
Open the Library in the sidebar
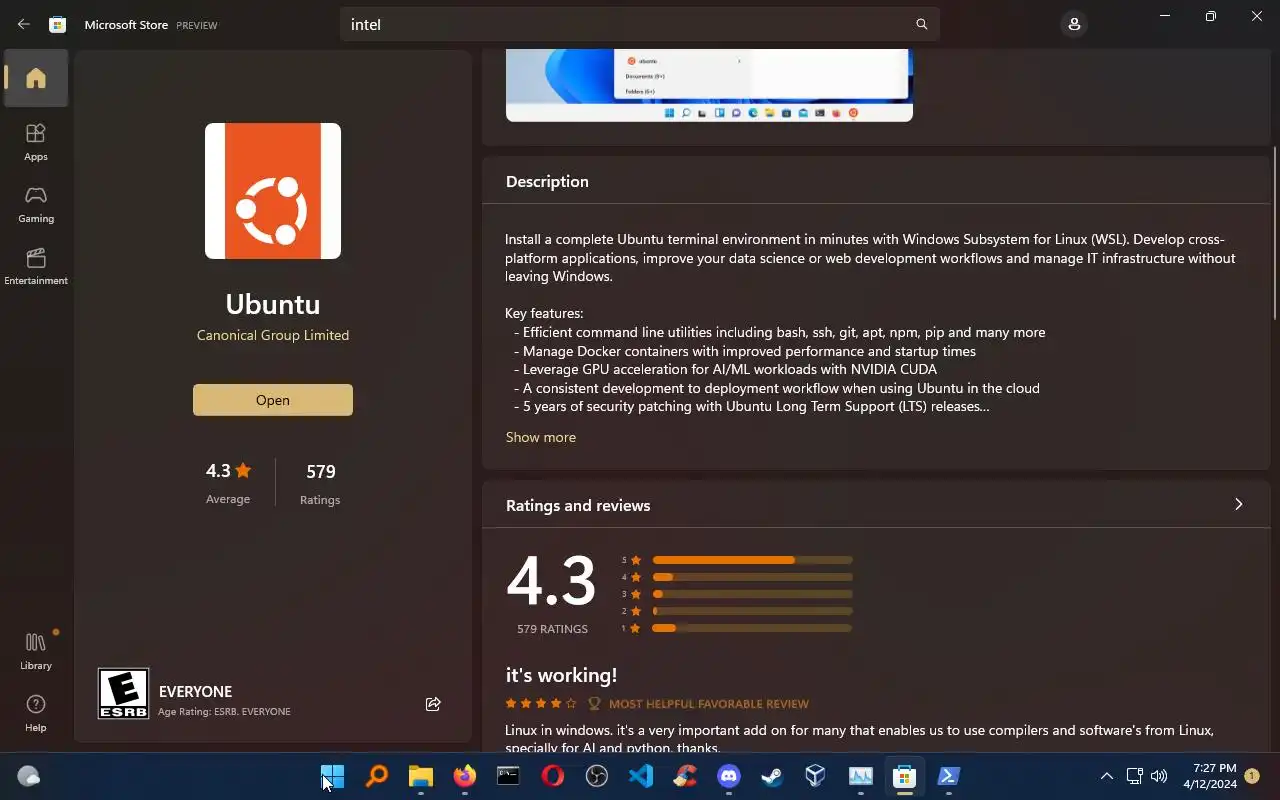(36, 651)
